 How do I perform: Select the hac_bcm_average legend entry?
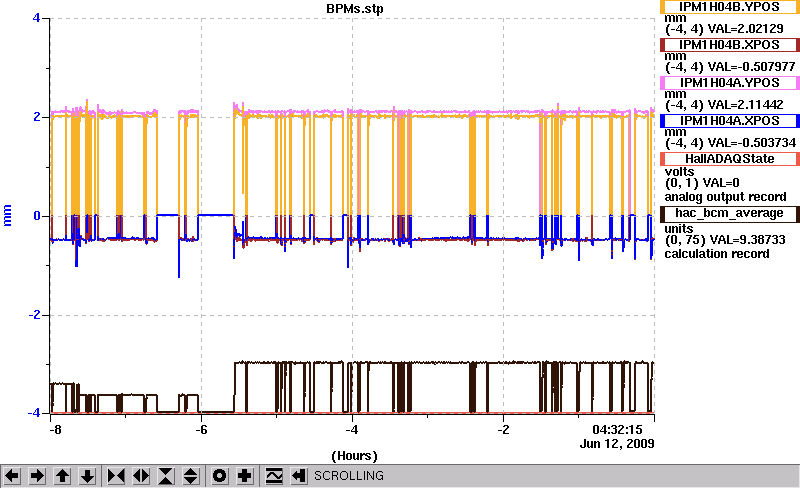(x=730, y=213)
